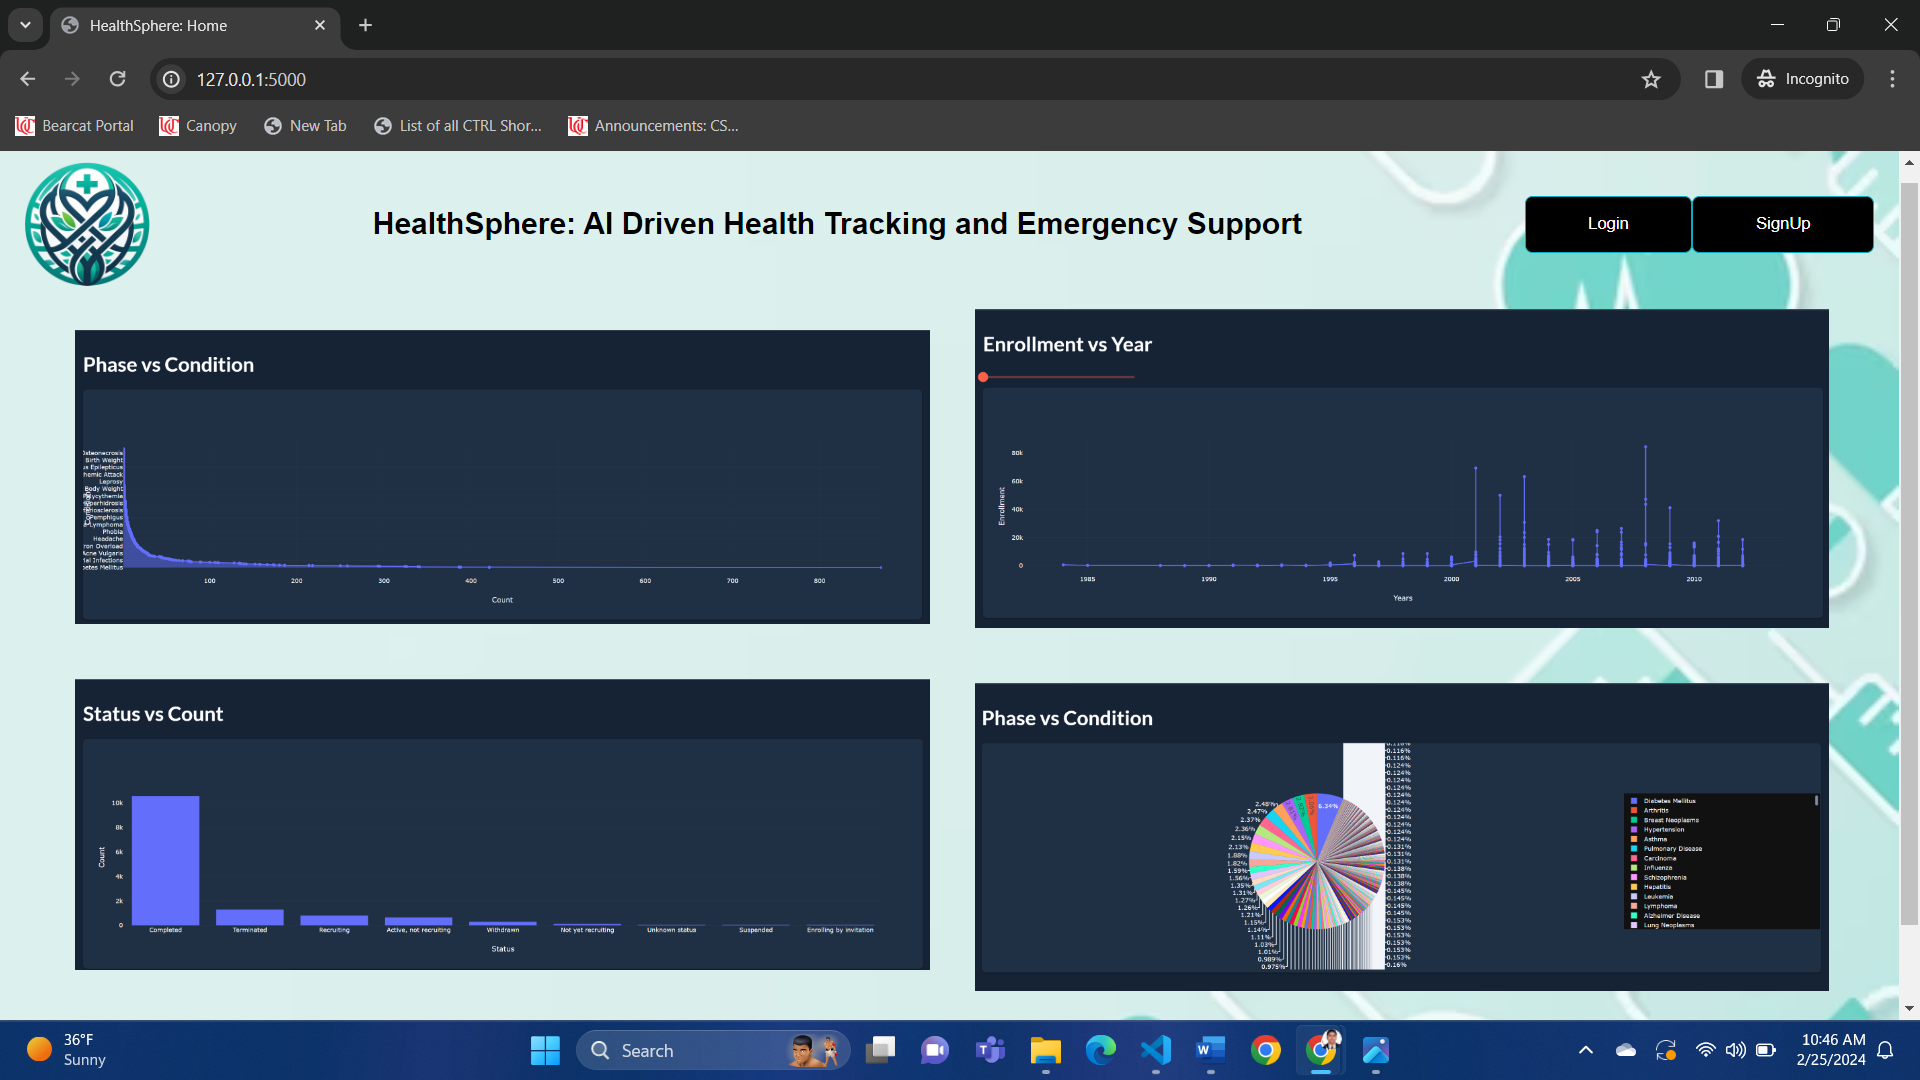Bookmark this page with star icon

click(1651, 79)
